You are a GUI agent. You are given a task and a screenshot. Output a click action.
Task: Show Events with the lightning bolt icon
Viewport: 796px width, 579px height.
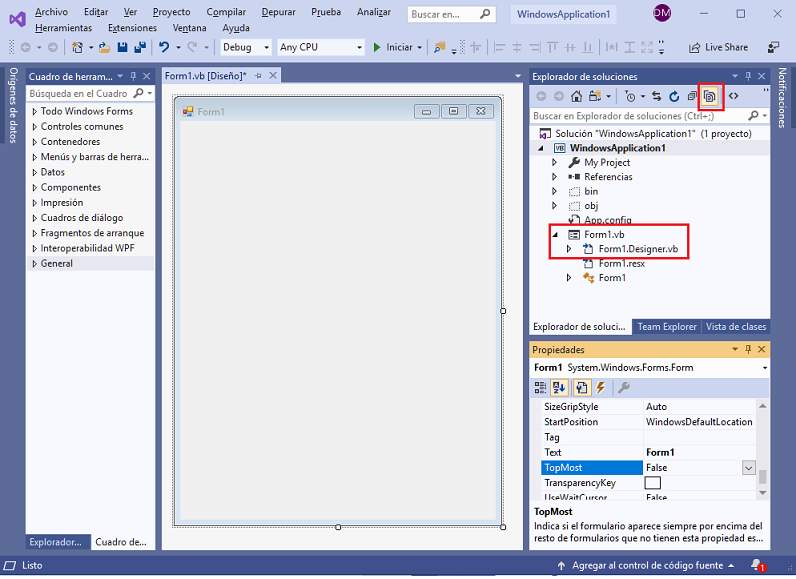point(601,388)
